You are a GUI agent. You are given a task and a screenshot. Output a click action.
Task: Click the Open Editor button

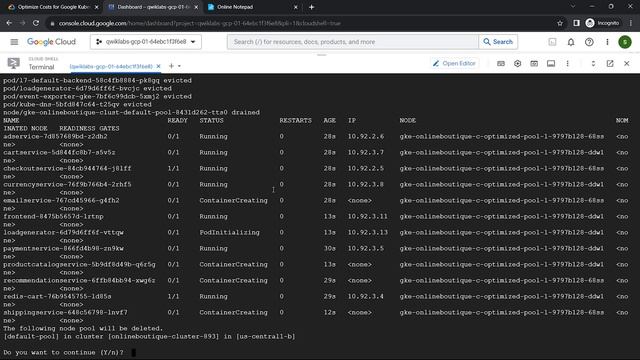tap(455, 63)
